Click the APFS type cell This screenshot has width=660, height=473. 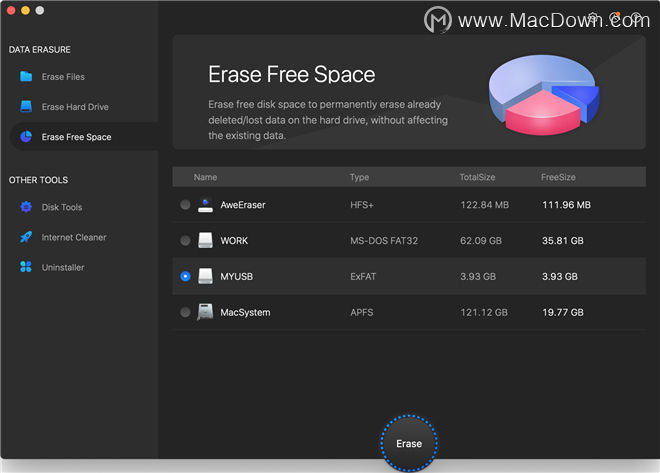362,312
